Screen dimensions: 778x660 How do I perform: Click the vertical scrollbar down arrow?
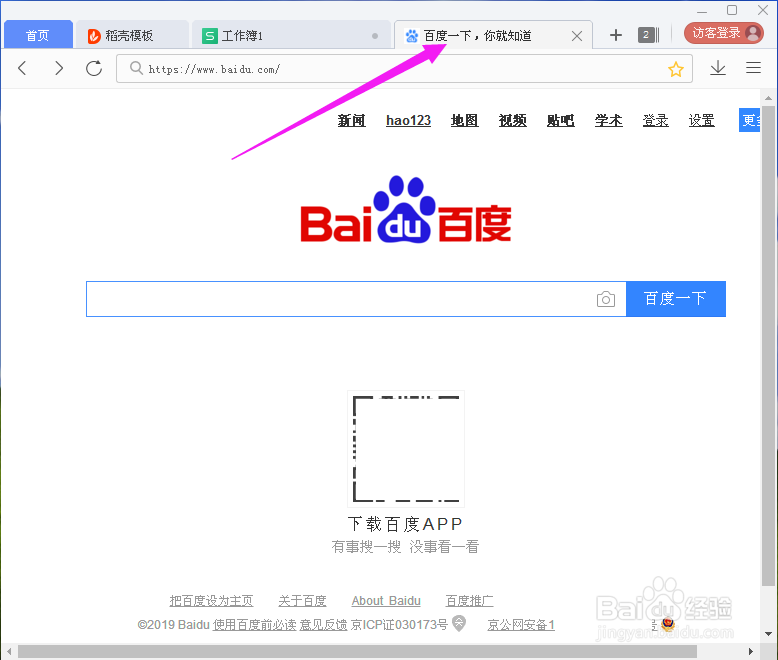[768, 634]
